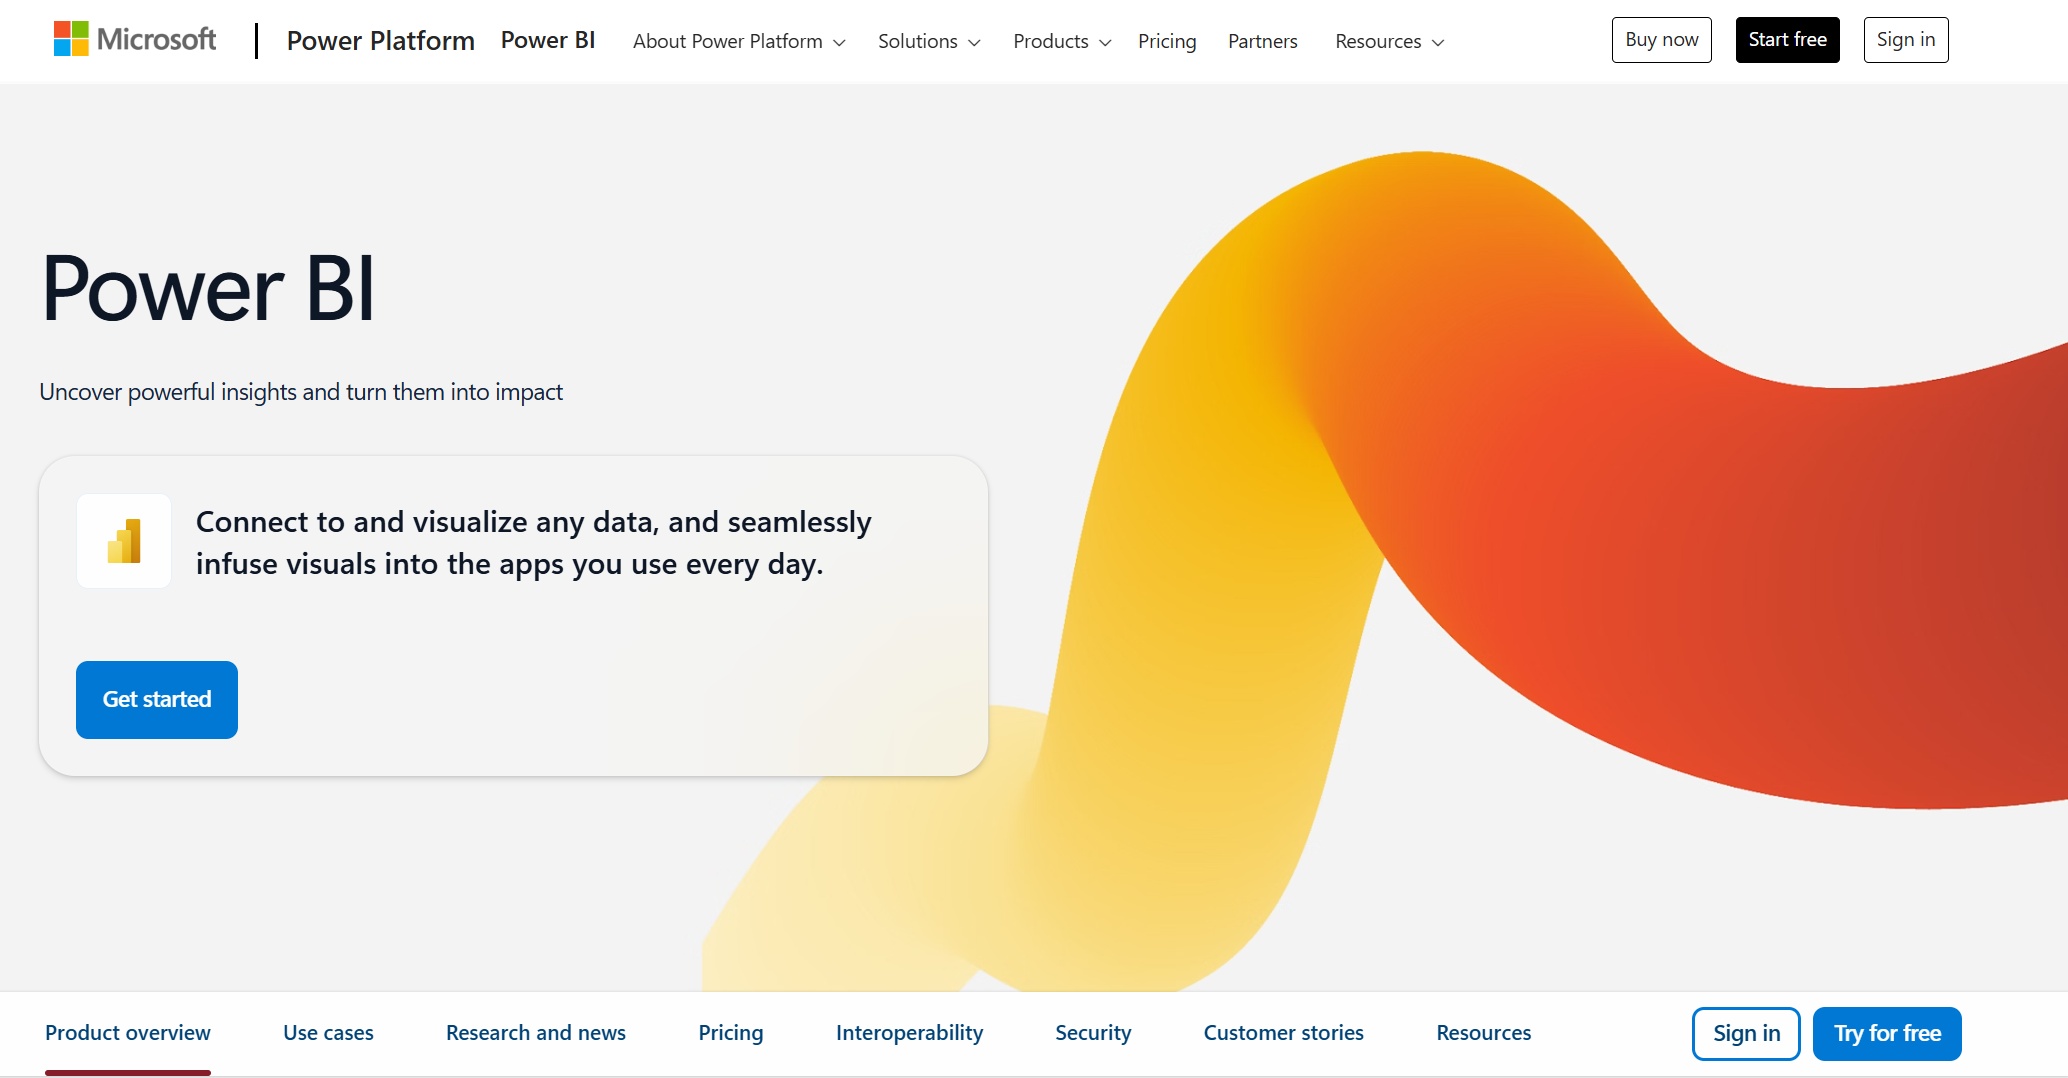Select the Interoperability tab

pos(908,1033)
